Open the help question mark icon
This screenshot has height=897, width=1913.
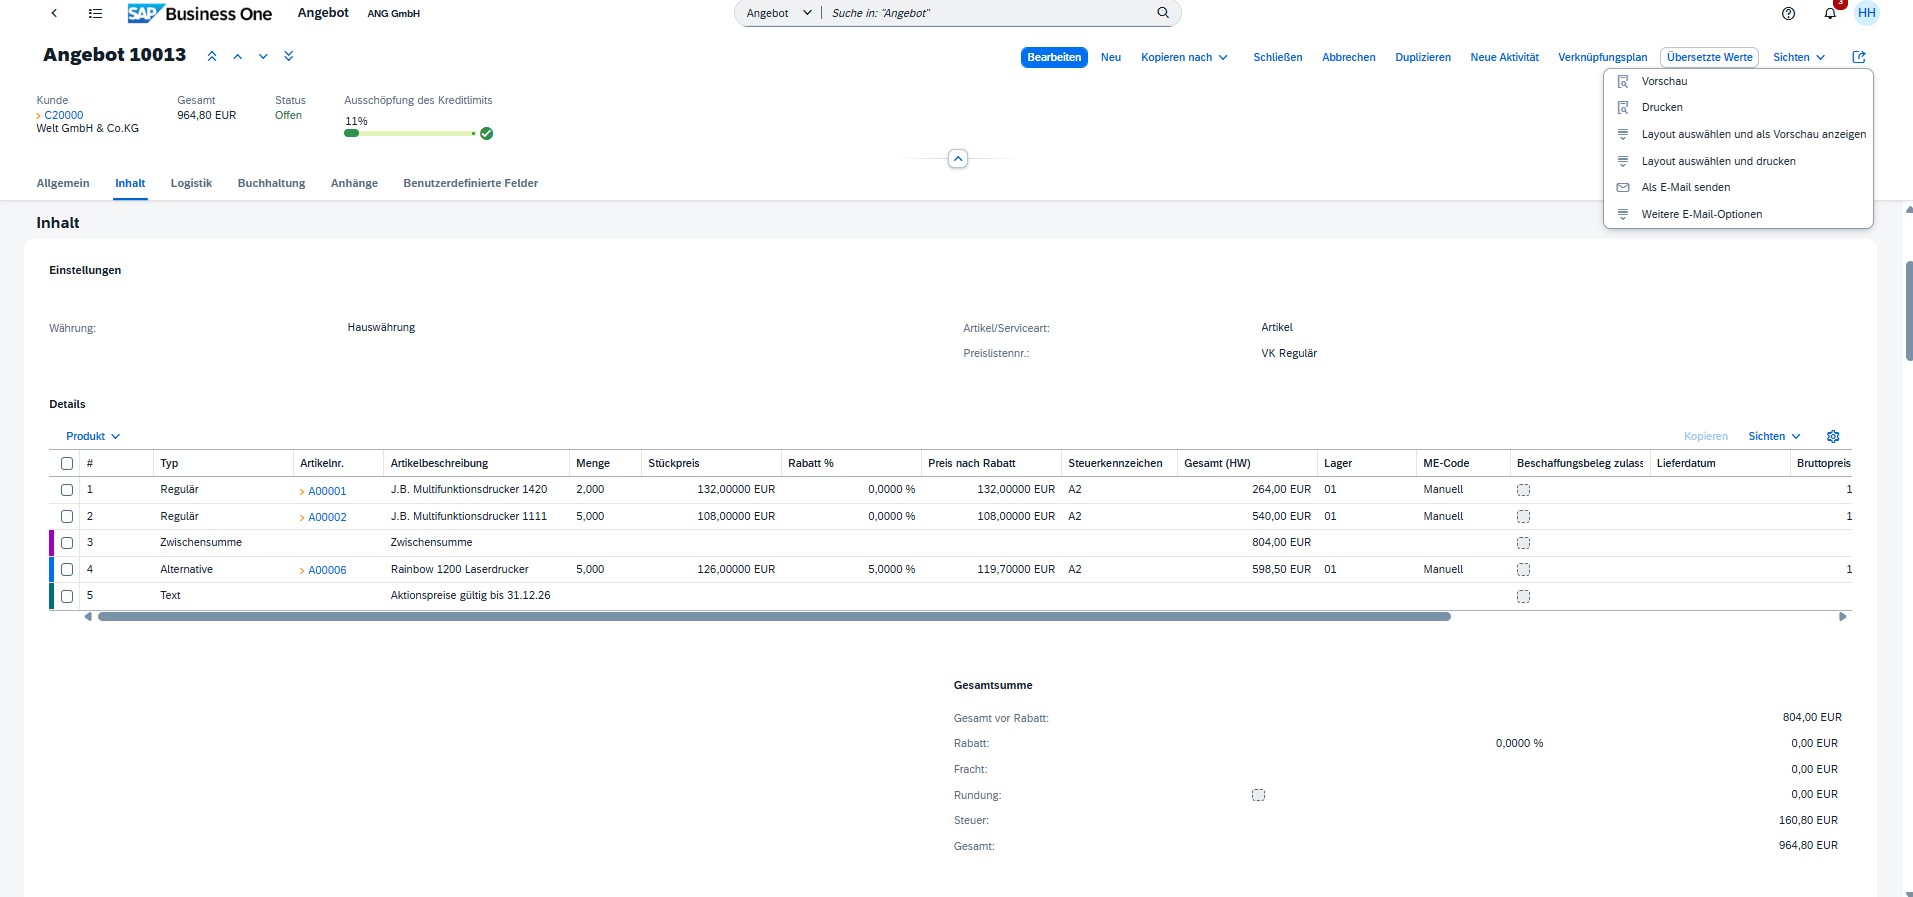click(x=1789, y=13)
